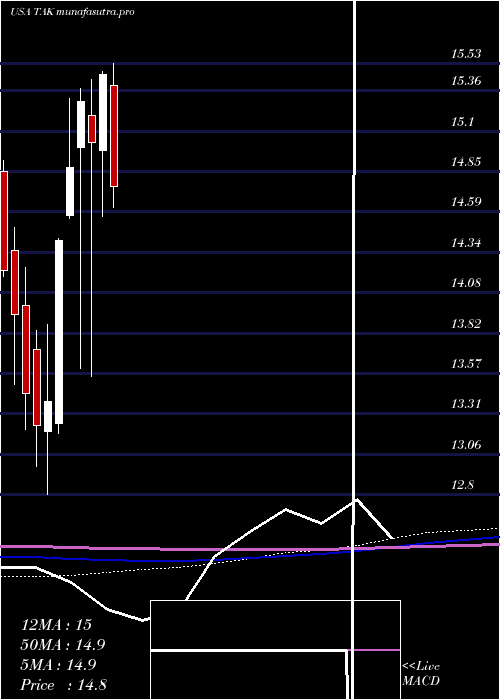Click the '12MA : 15' indicator text
The image size is (500, 700).
click(56, 625)
